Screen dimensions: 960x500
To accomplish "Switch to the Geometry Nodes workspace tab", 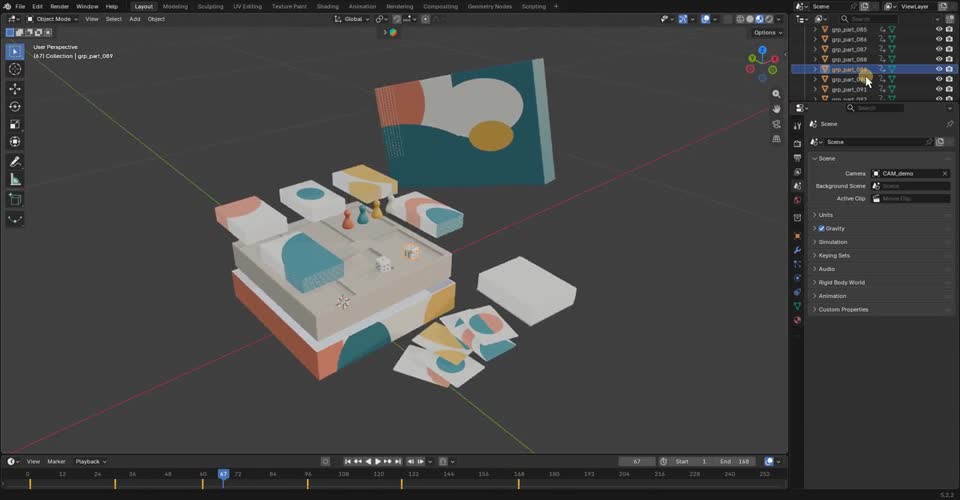I will click(x=489, y=6).
